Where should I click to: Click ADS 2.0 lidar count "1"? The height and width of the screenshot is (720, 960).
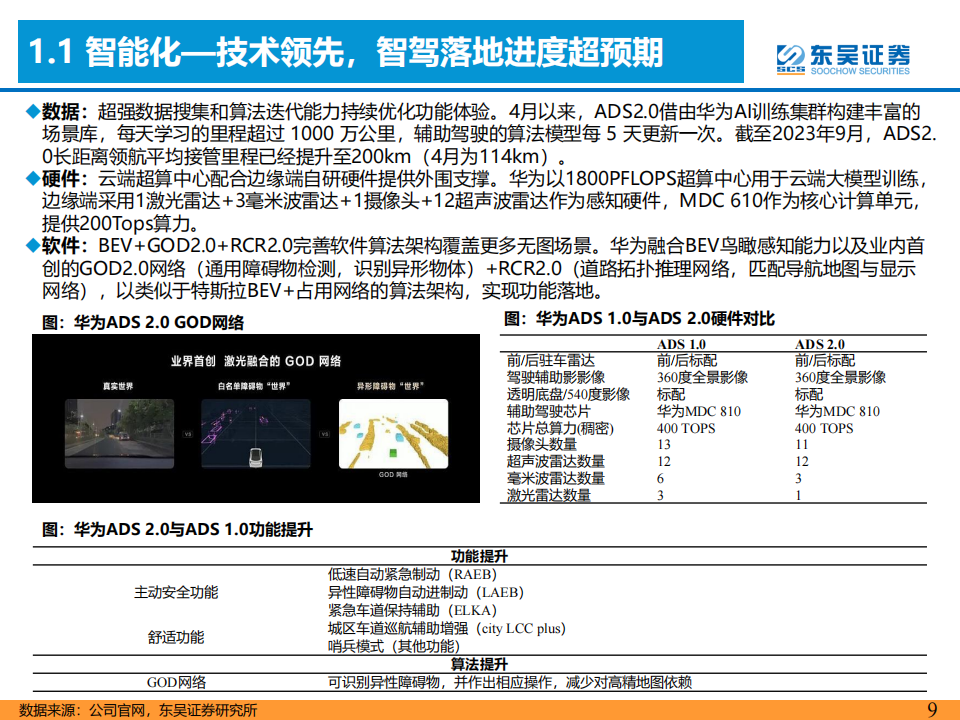click(x=798, y=495)
